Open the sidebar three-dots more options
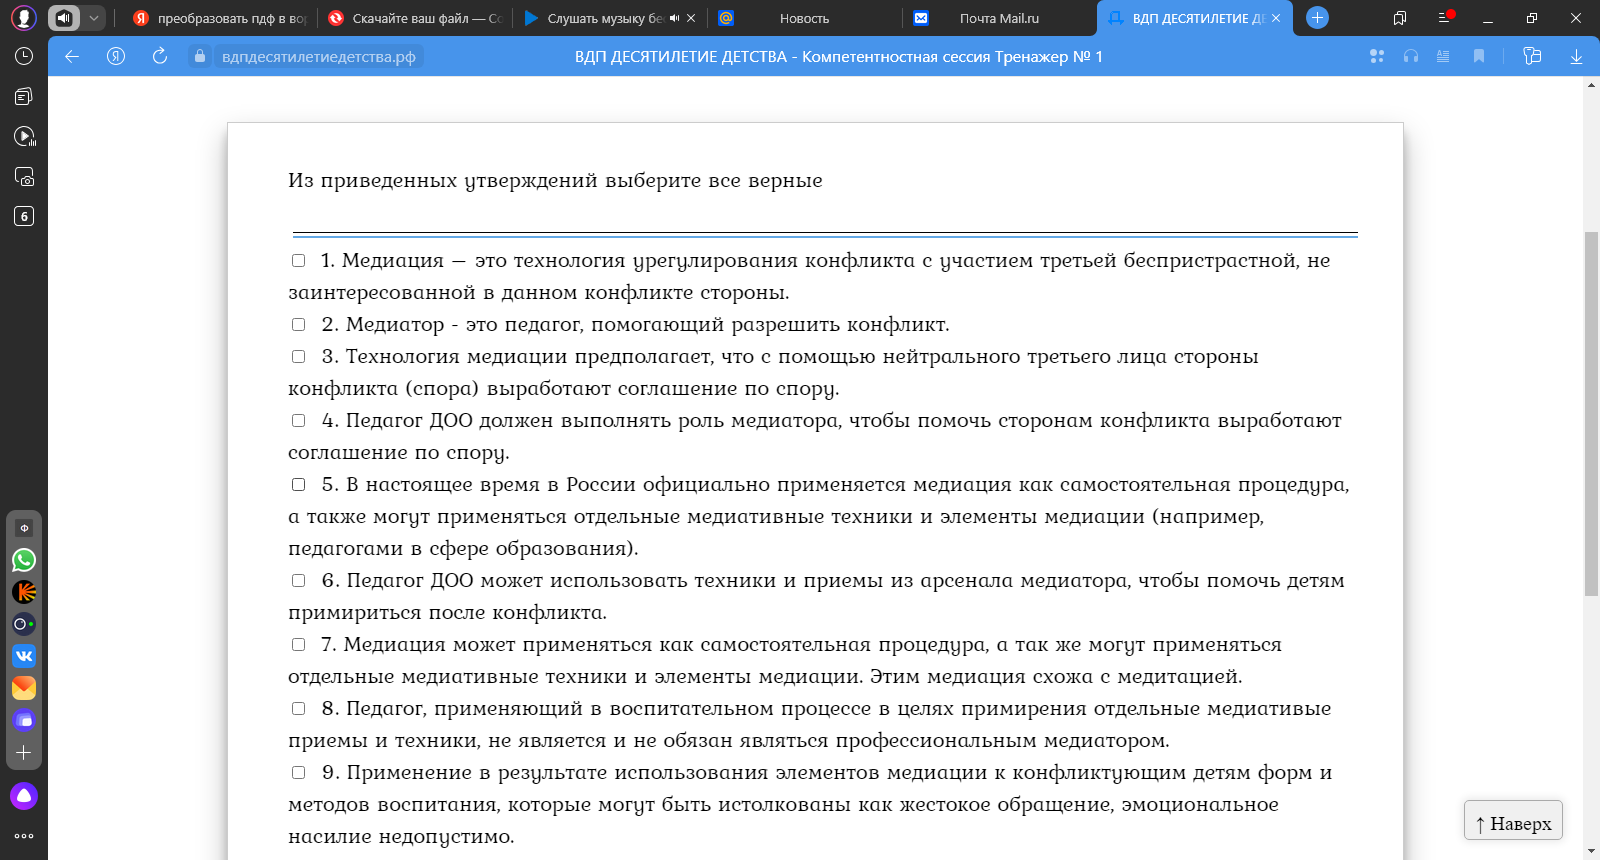This screenshot has height=860, width=1600. 24,836
